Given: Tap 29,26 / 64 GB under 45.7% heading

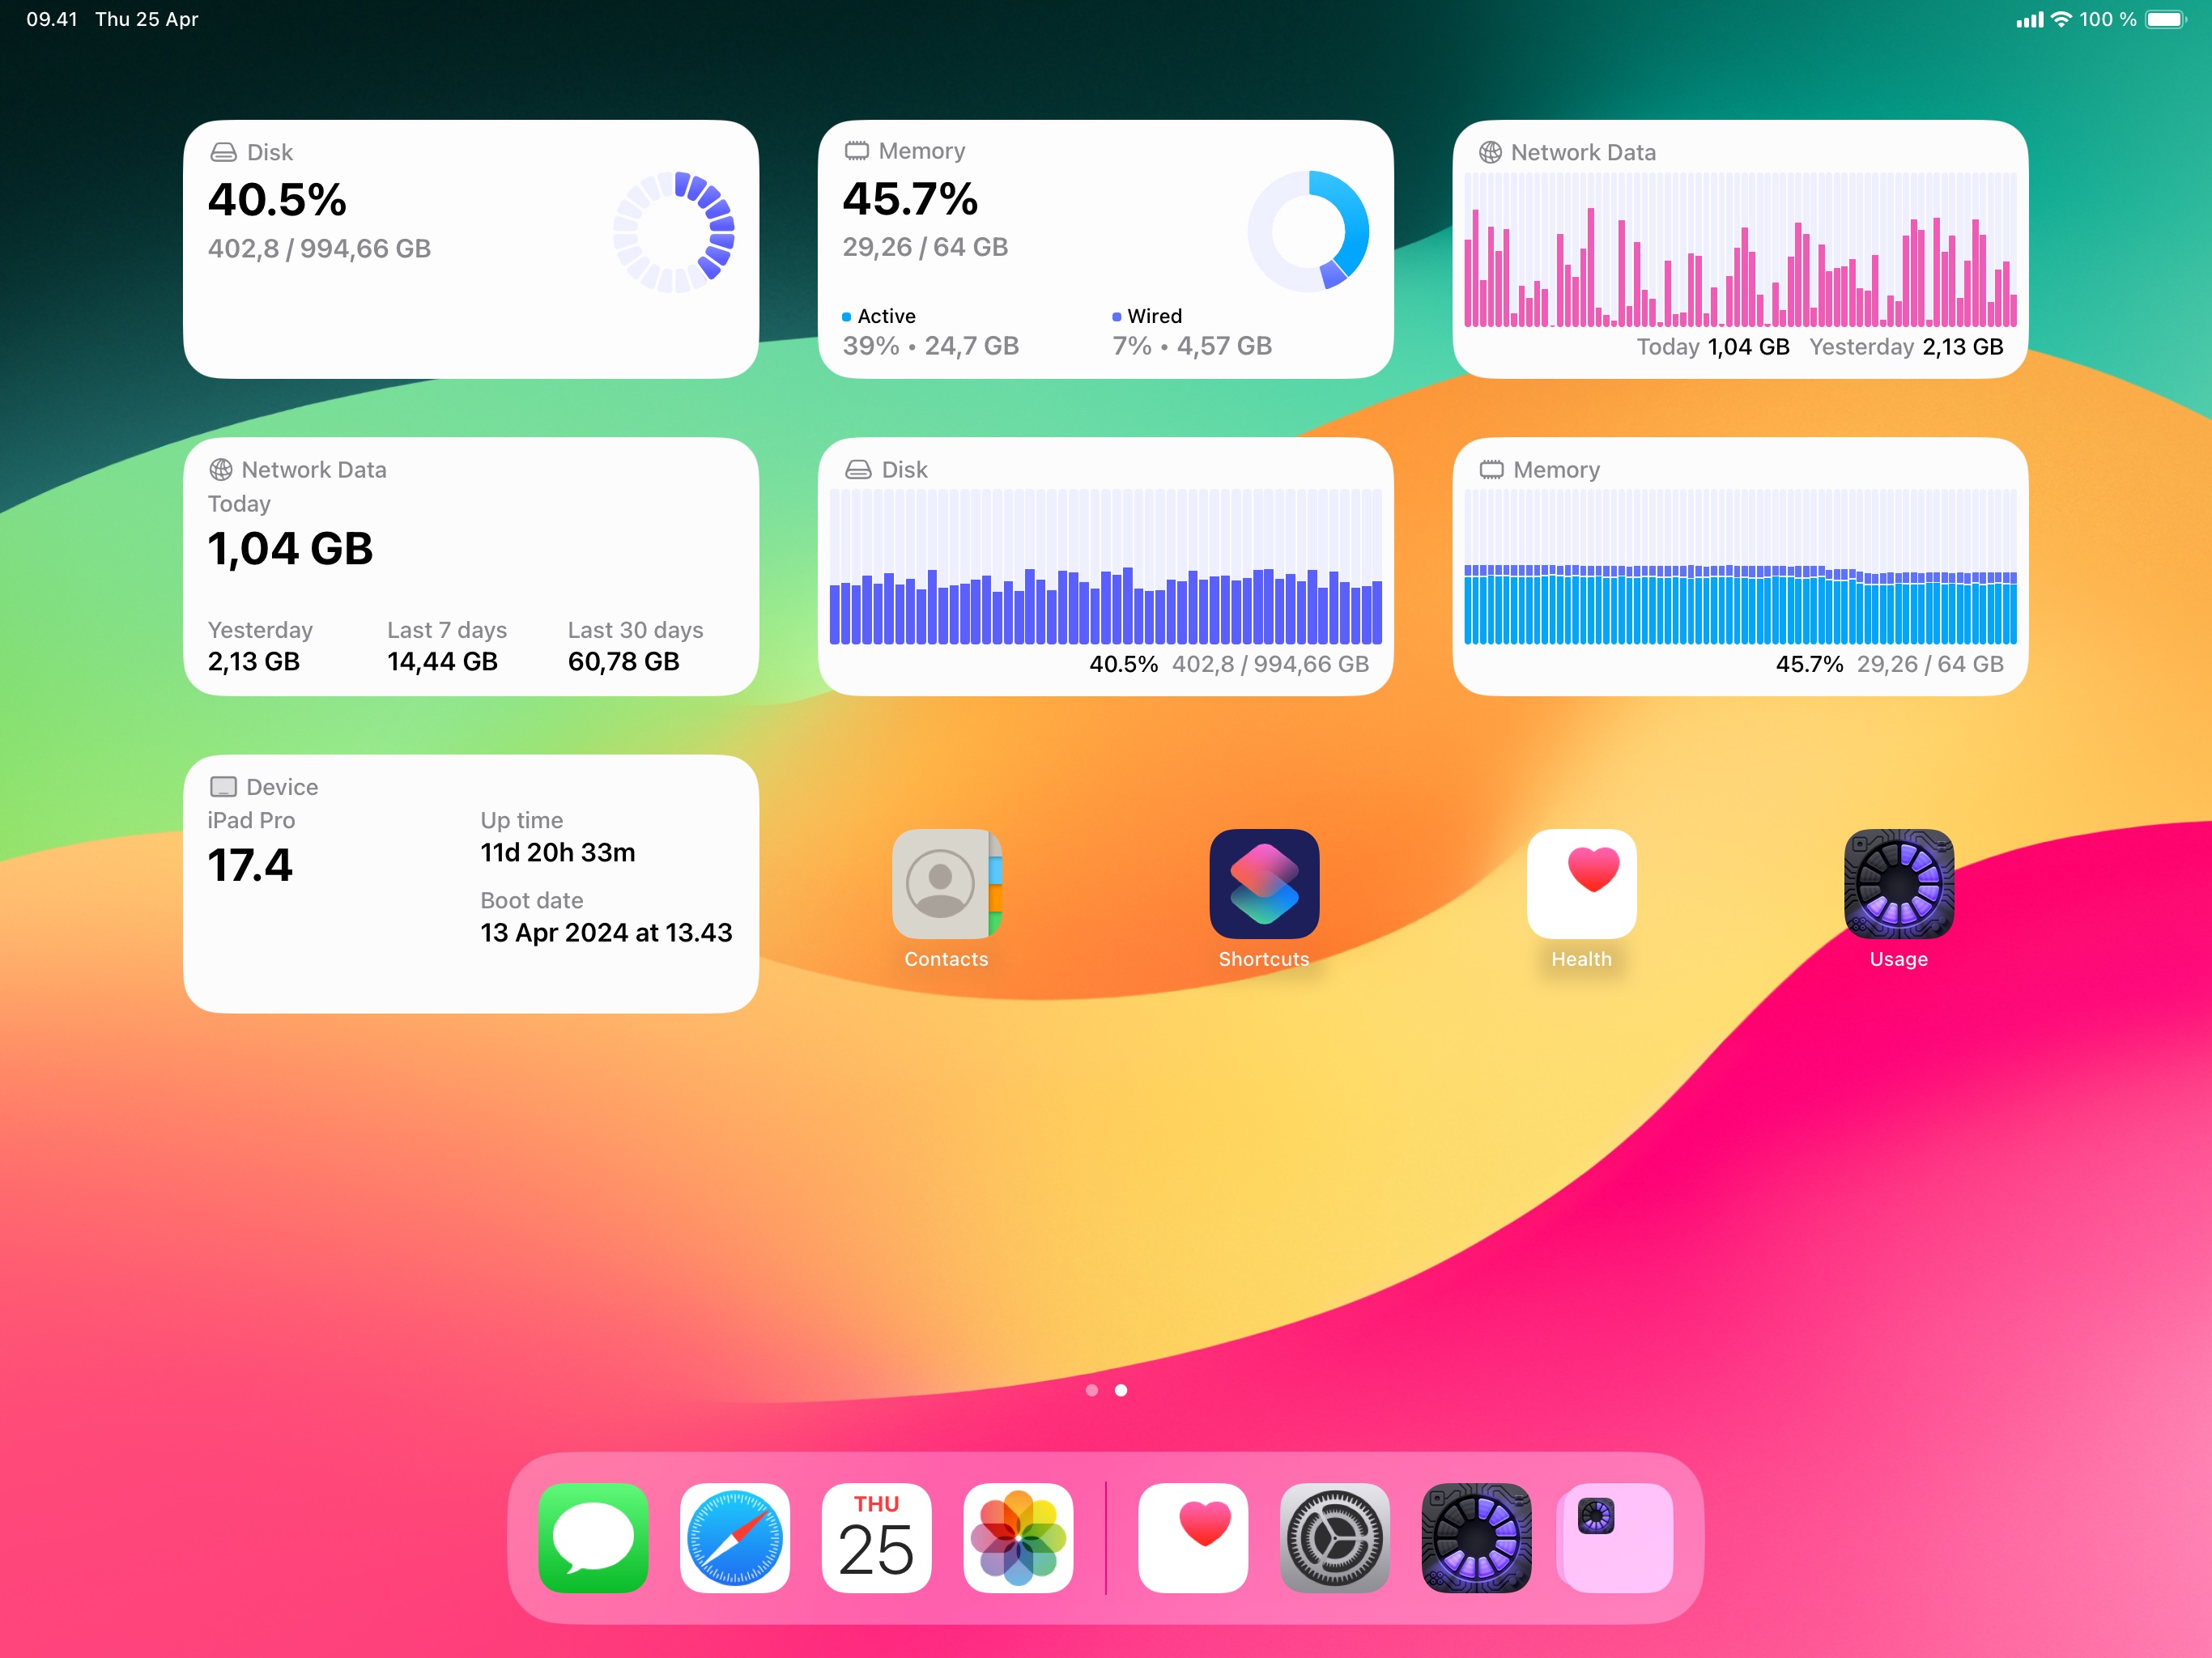Looking at the screenshot, I should 925,247.
